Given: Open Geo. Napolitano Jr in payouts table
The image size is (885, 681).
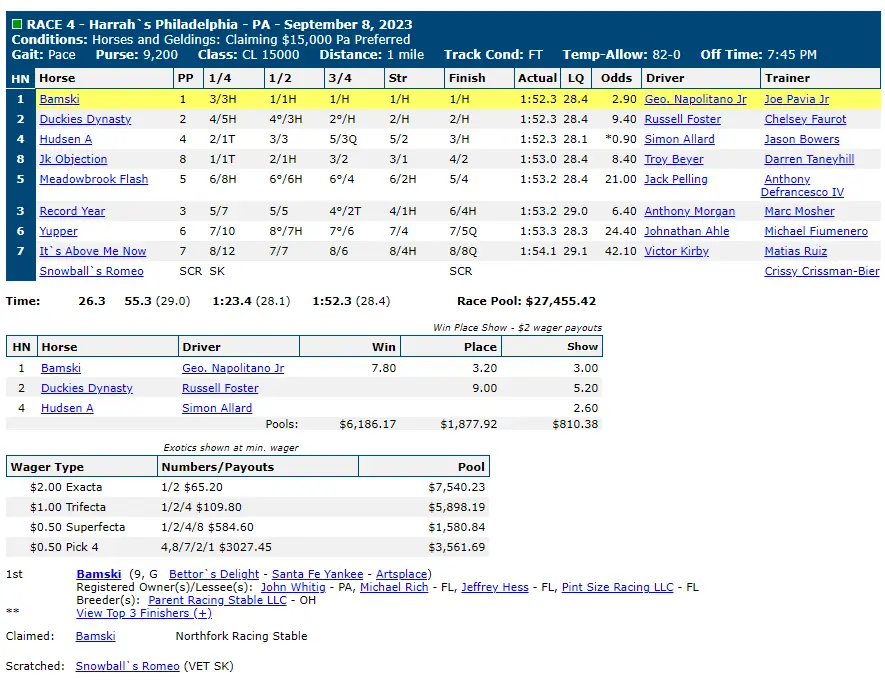Looking at the screenshot, I should [x=233, y=368].
